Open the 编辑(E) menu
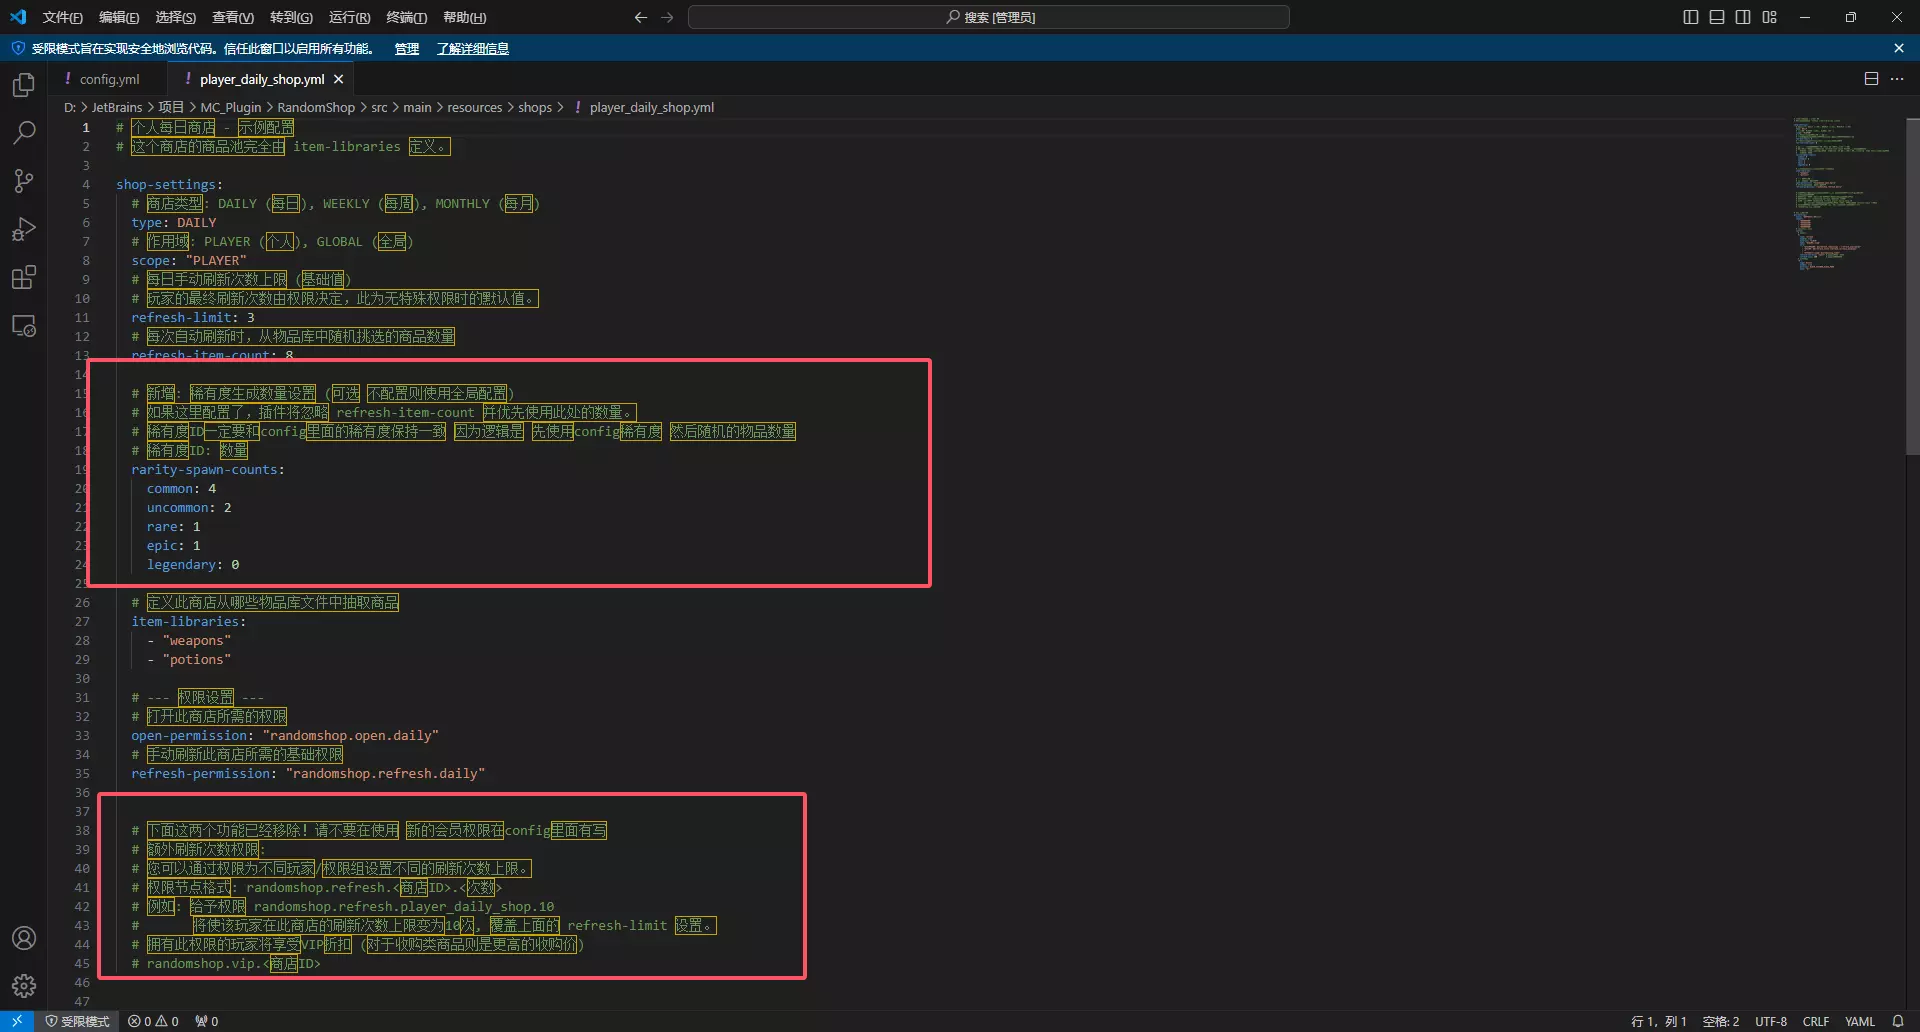Screen dimensions: 1920x1032 (x=119, y=17)
